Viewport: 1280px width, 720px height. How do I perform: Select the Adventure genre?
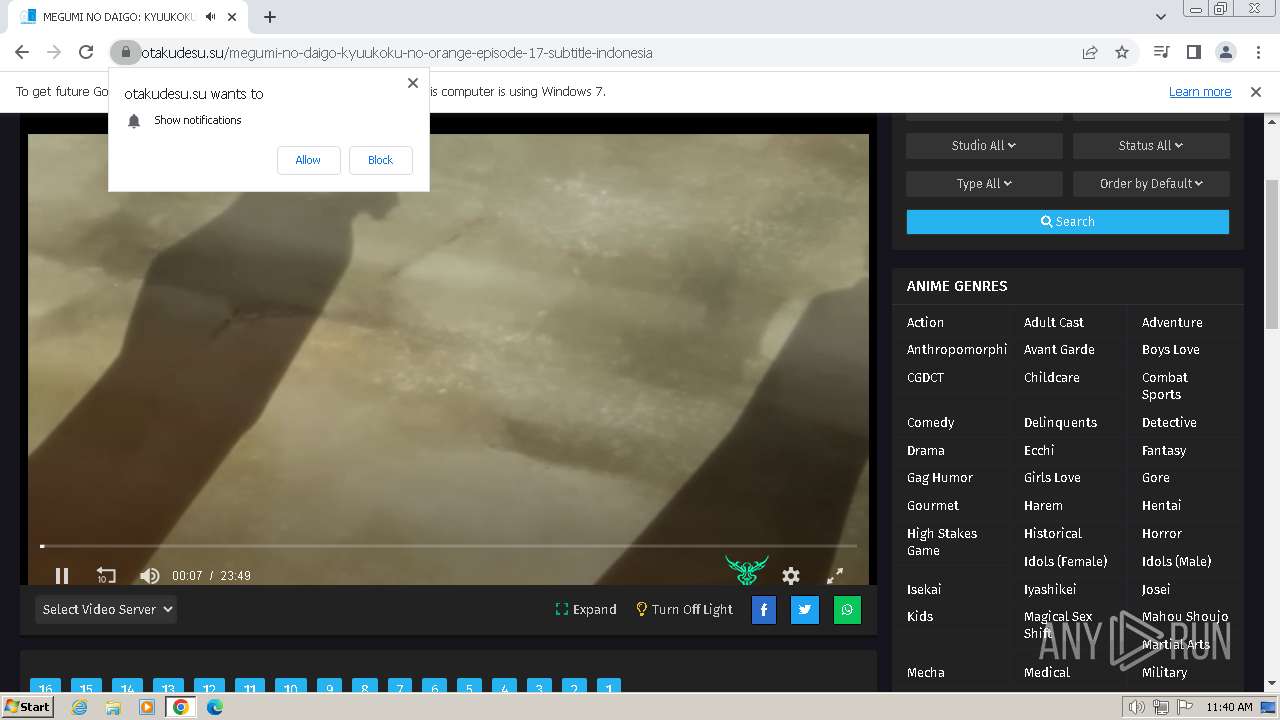coord(1172,322)
